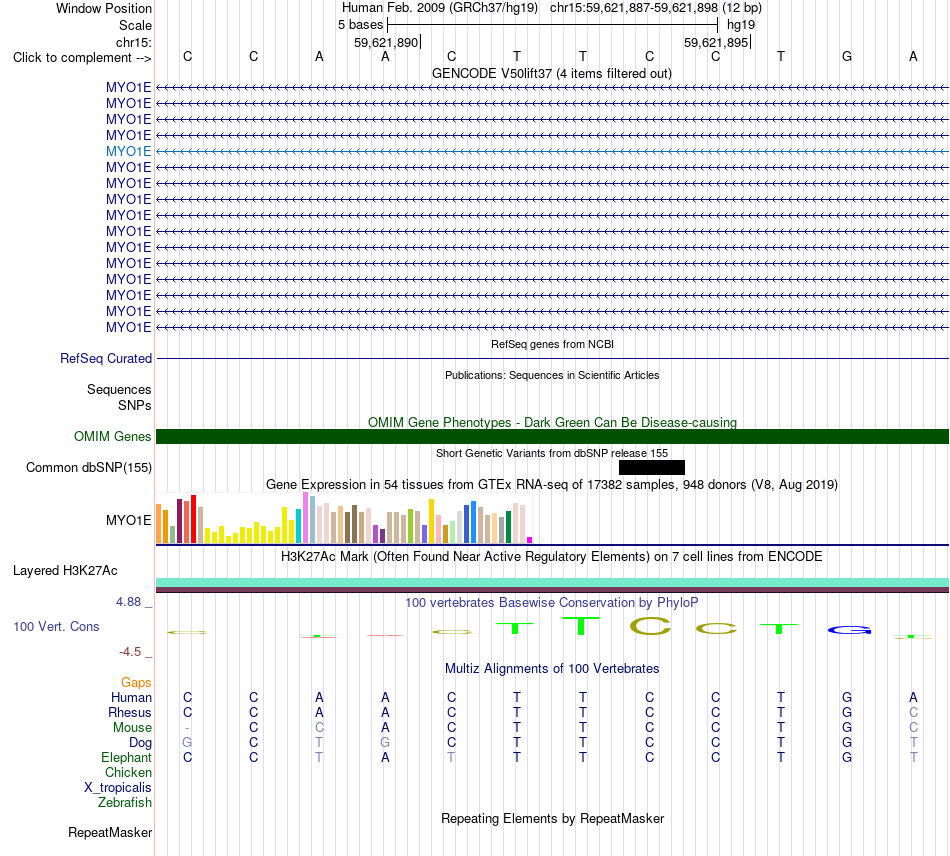Click the 59,621,895 coordinate marker

(716, 42)
